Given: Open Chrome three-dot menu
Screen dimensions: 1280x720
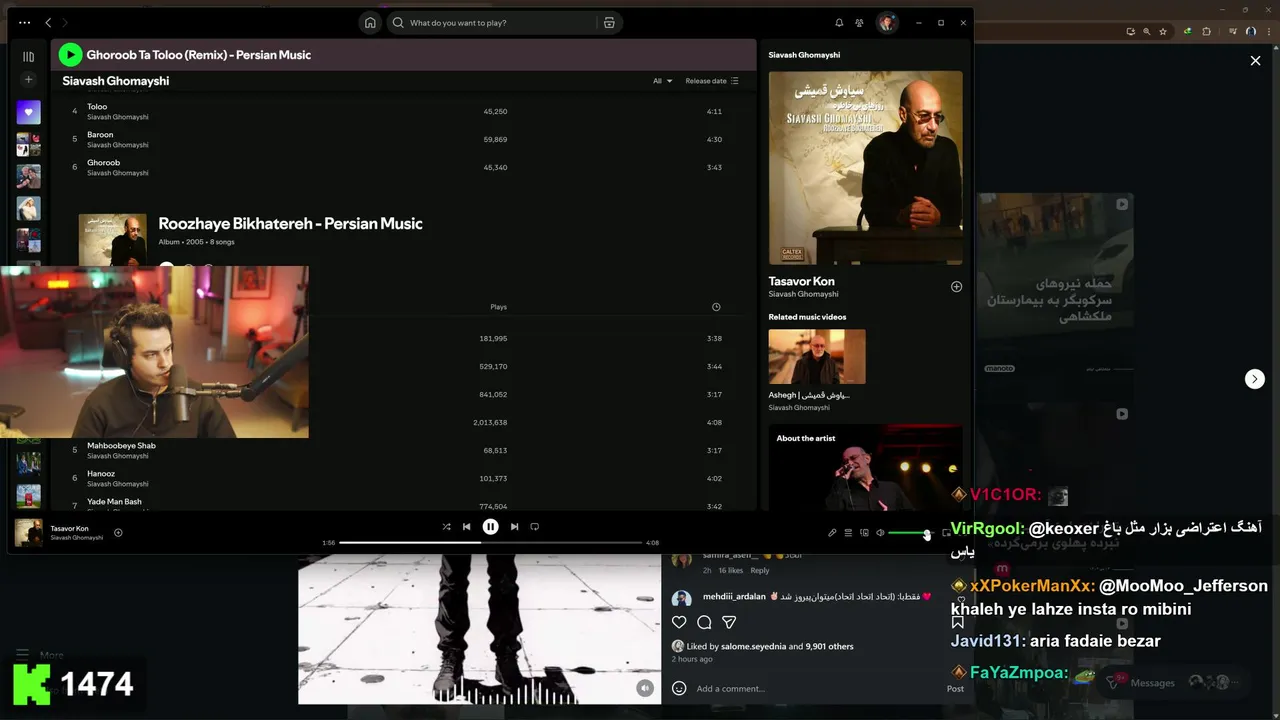Looking at the screenshot, I should (x=1269, y=31).
